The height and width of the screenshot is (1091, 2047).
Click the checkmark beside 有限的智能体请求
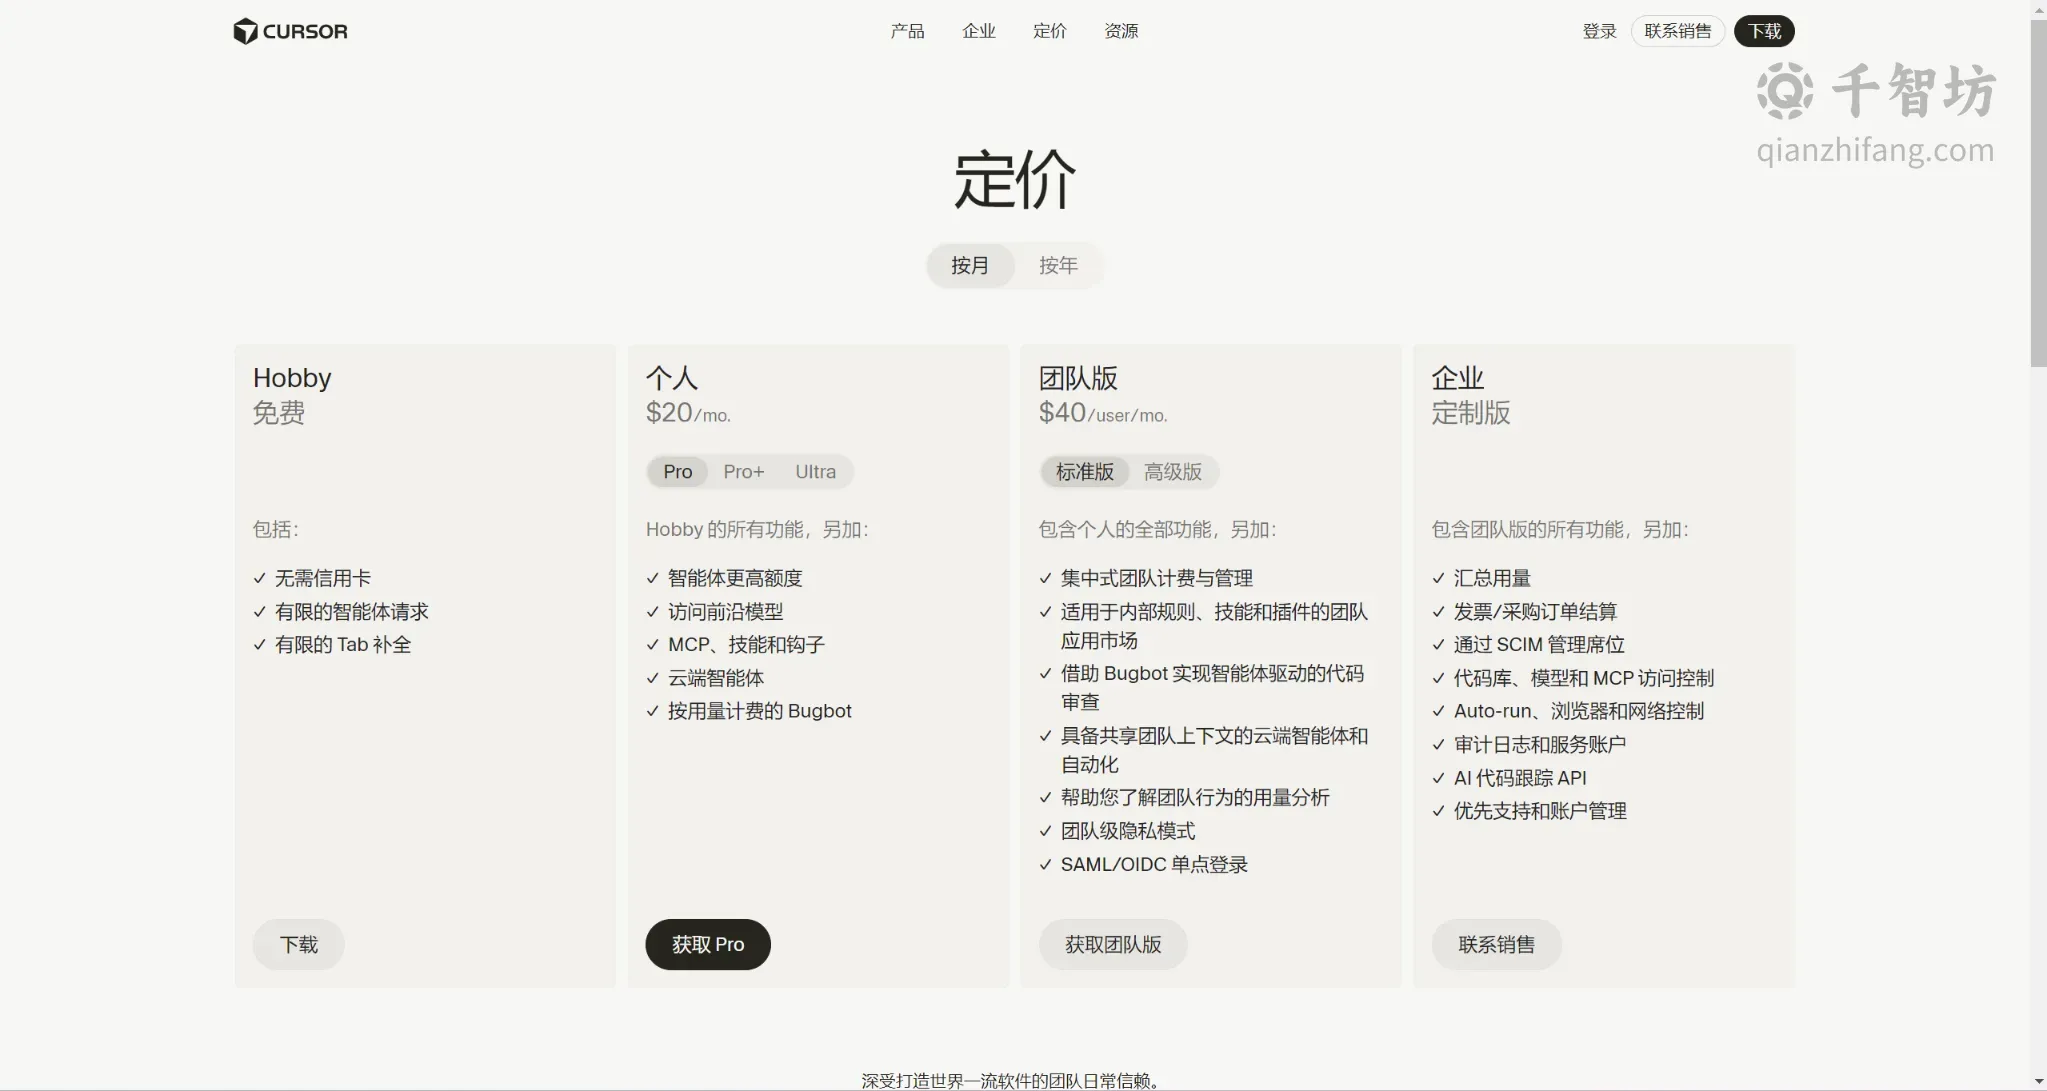259,611
